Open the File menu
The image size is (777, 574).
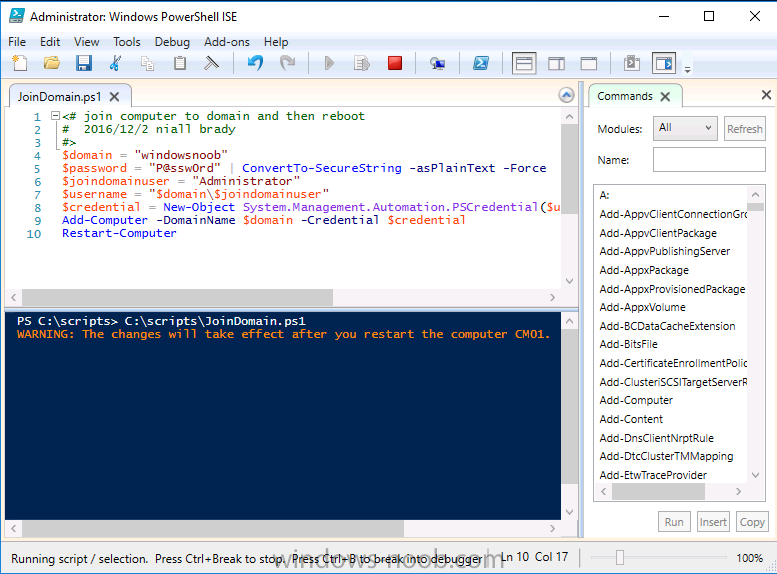pos(17,42)
